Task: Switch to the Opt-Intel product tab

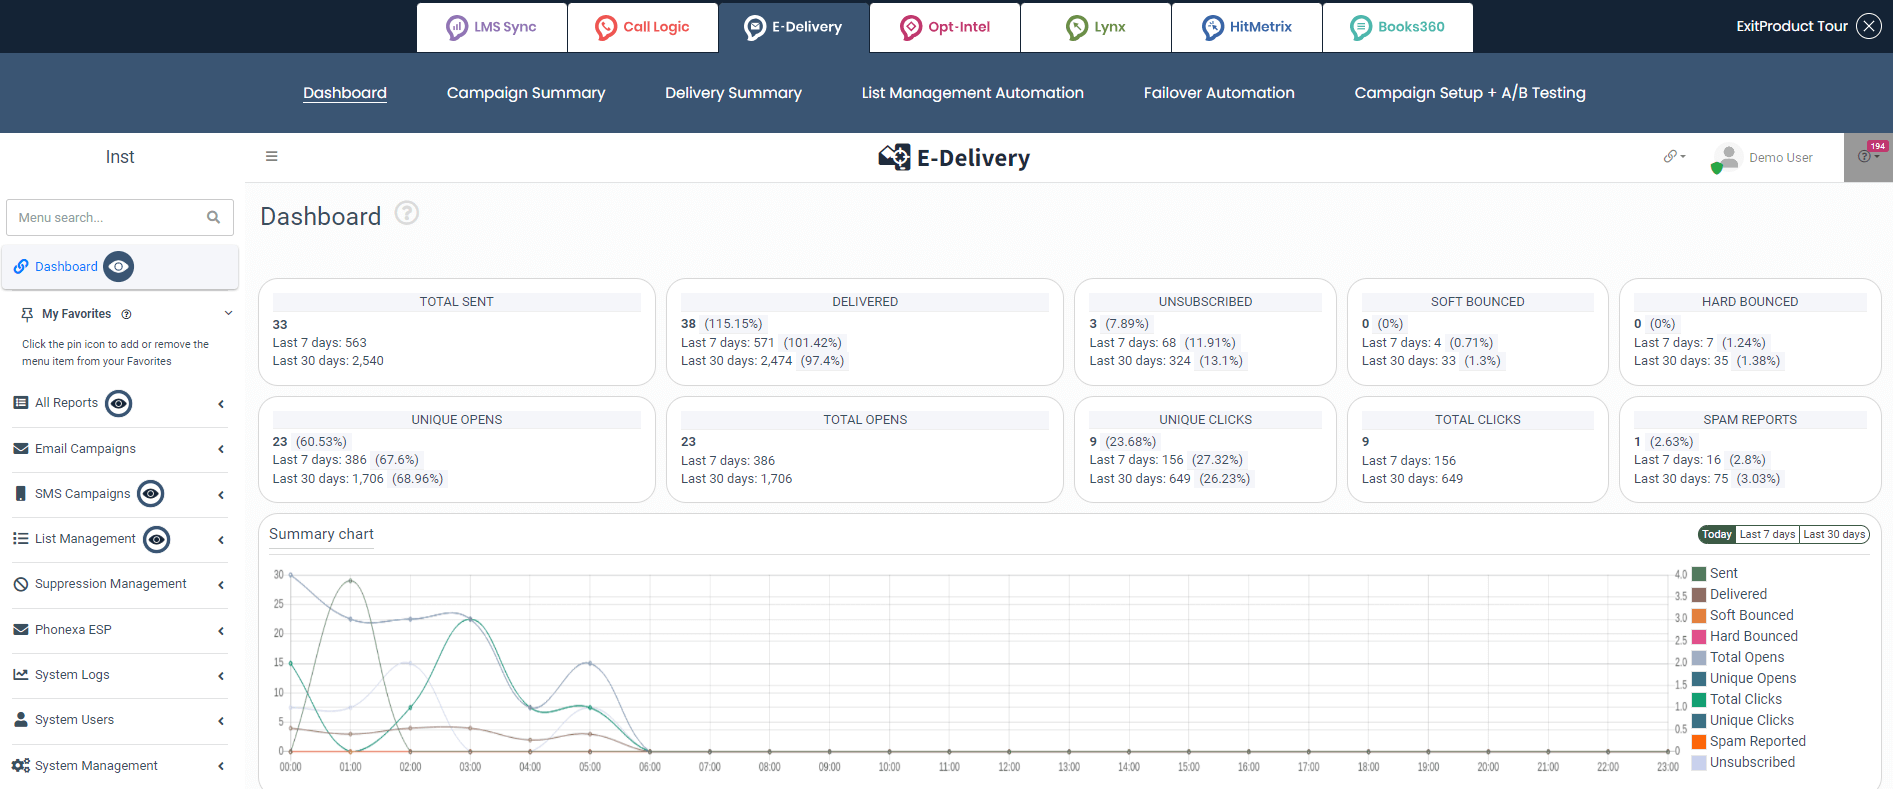Action: tap(945, 27)
